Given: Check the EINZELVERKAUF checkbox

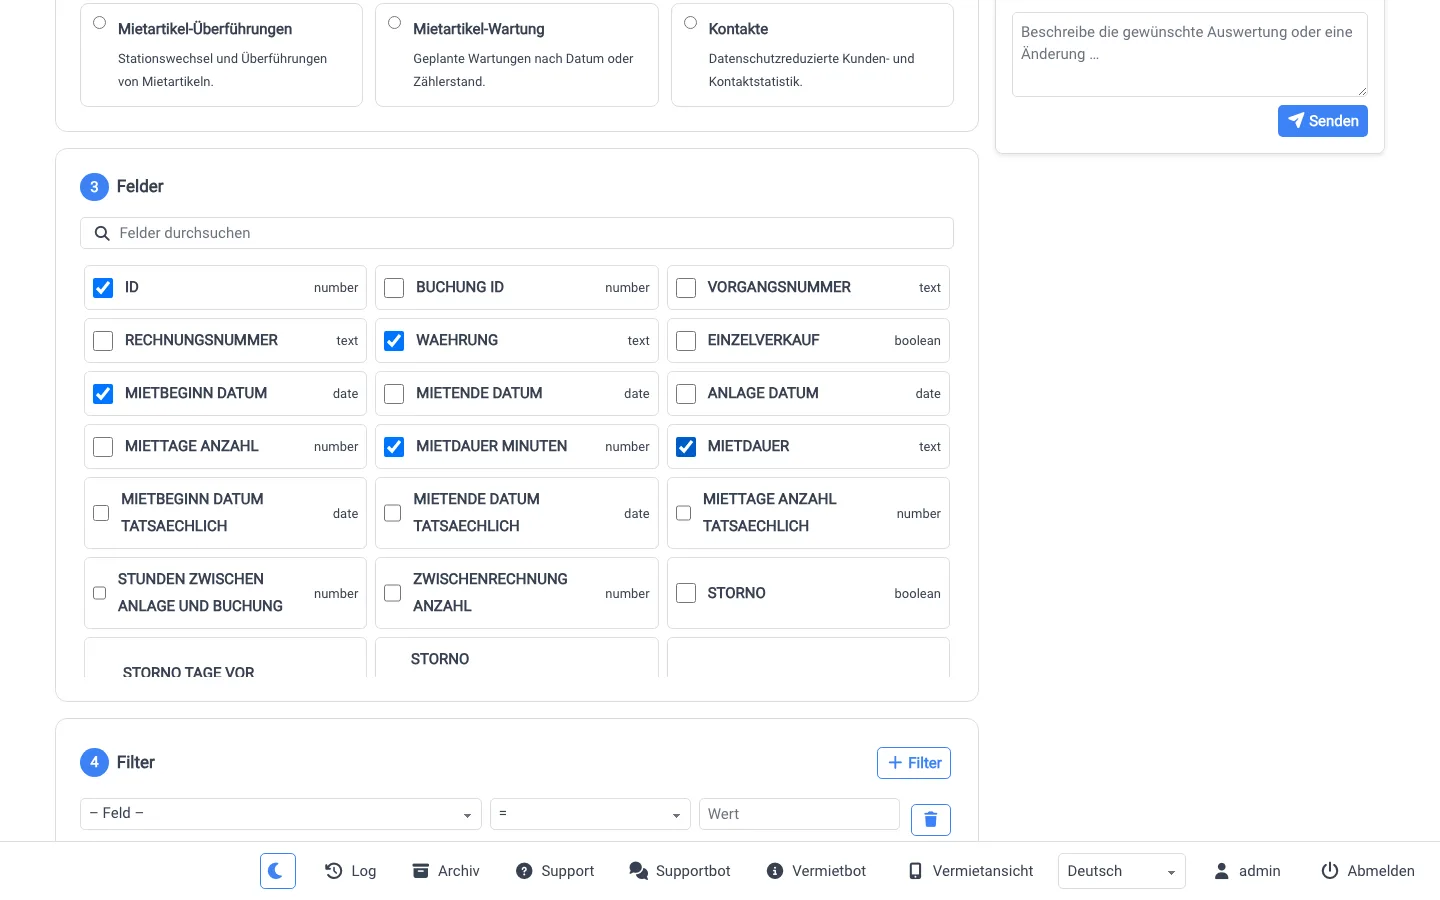Looking at the screenshot, I should [x=686, y=341].
